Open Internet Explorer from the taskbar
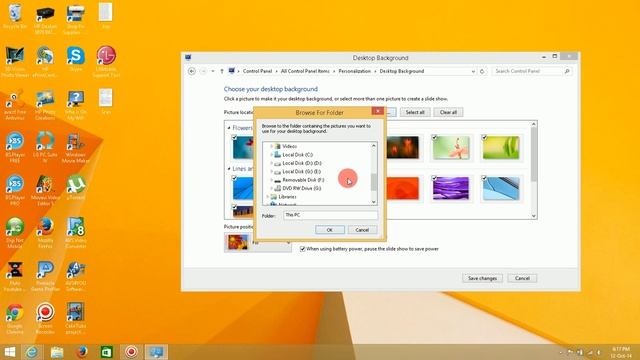Image resolution: width=640 pixels, height=360 pixels. (32, 352)
